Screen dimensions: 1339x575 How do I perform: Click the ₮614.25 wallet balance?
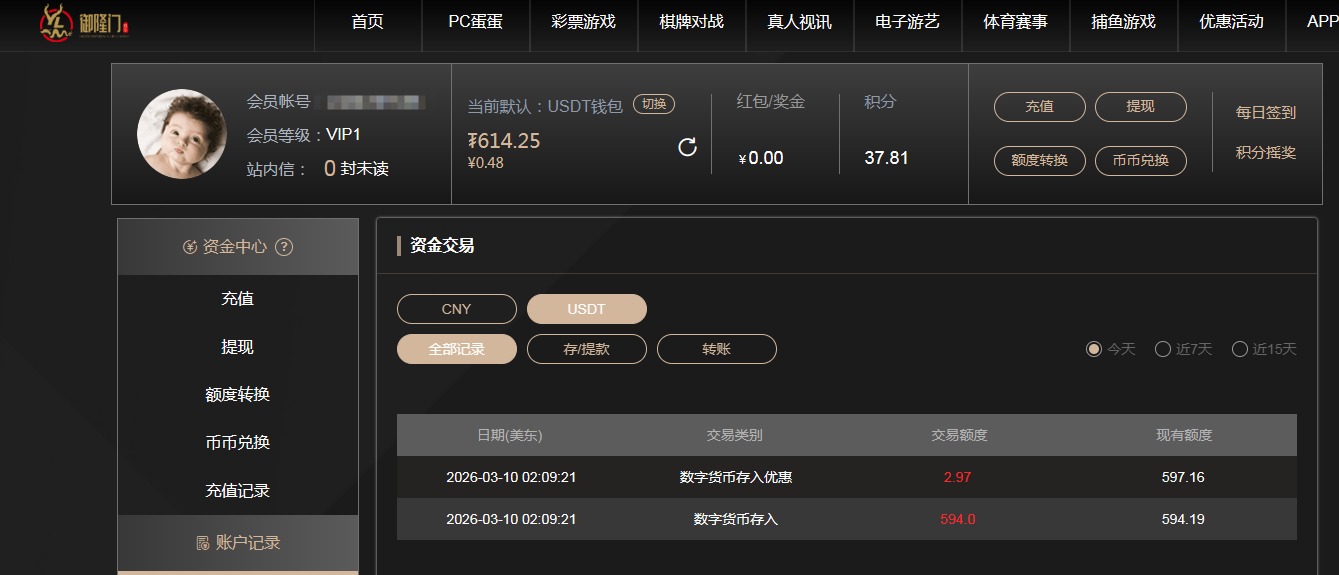click(x=504, y=141)
